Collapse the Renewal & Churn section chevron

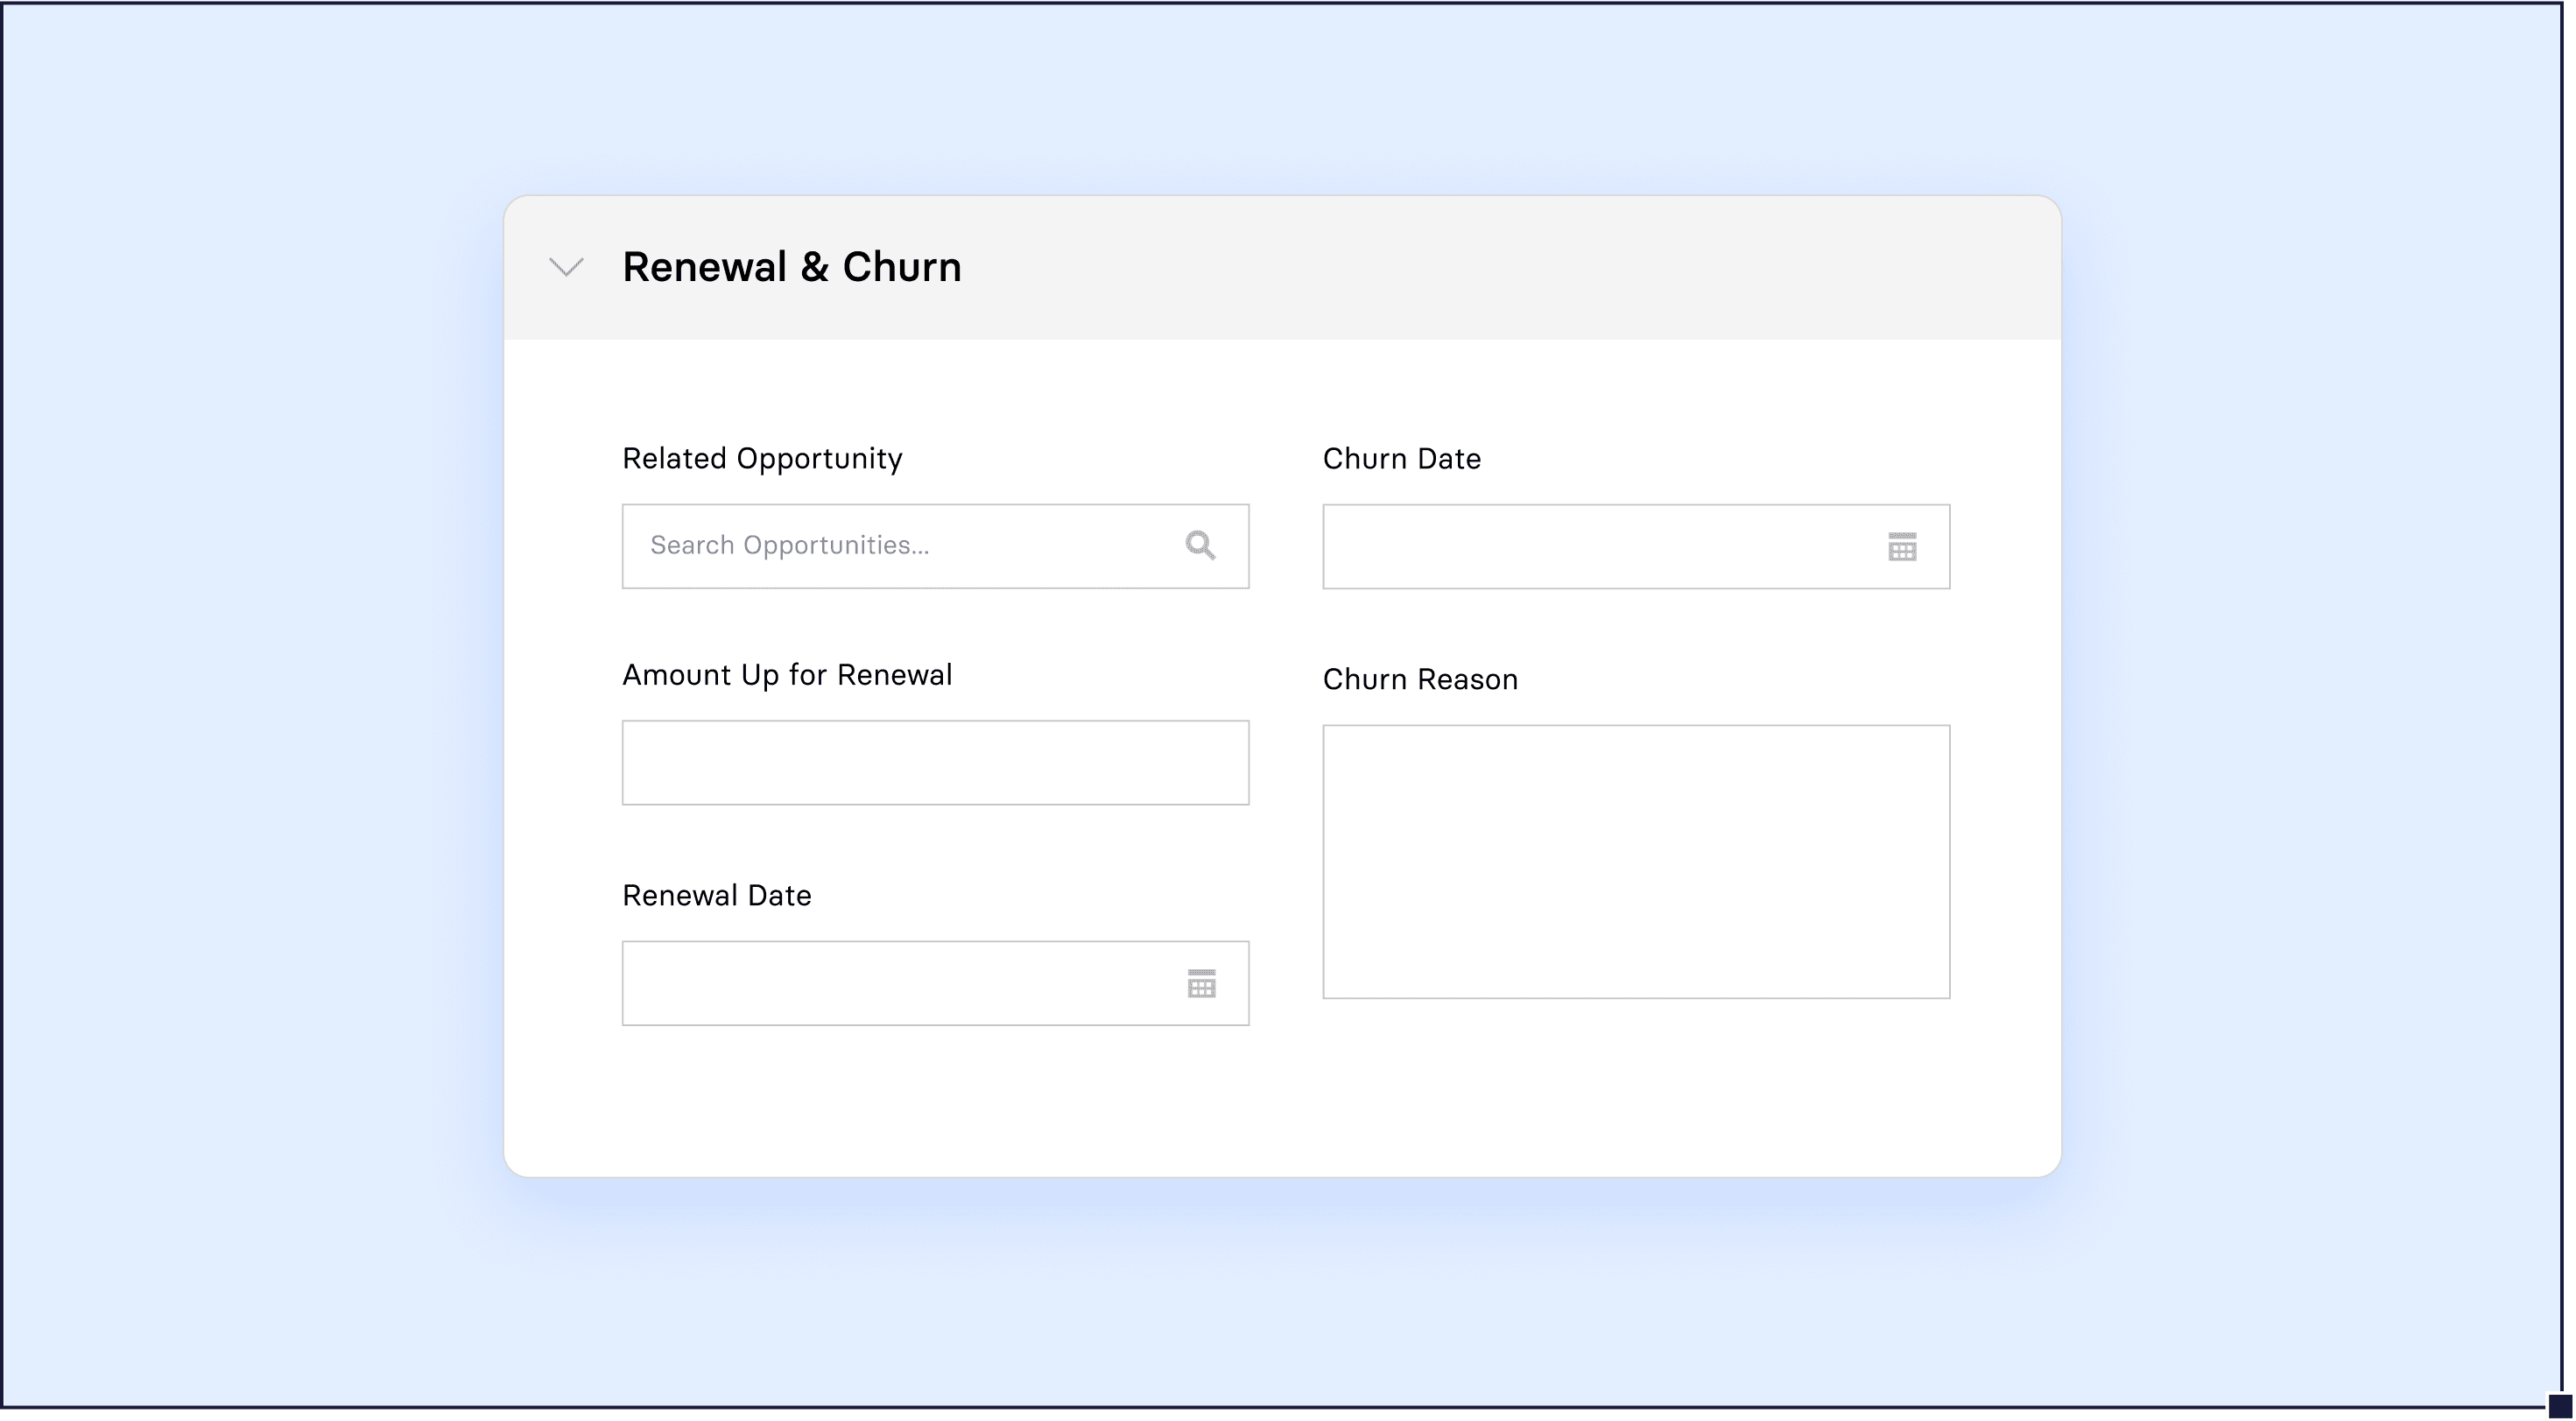[566, 267]
